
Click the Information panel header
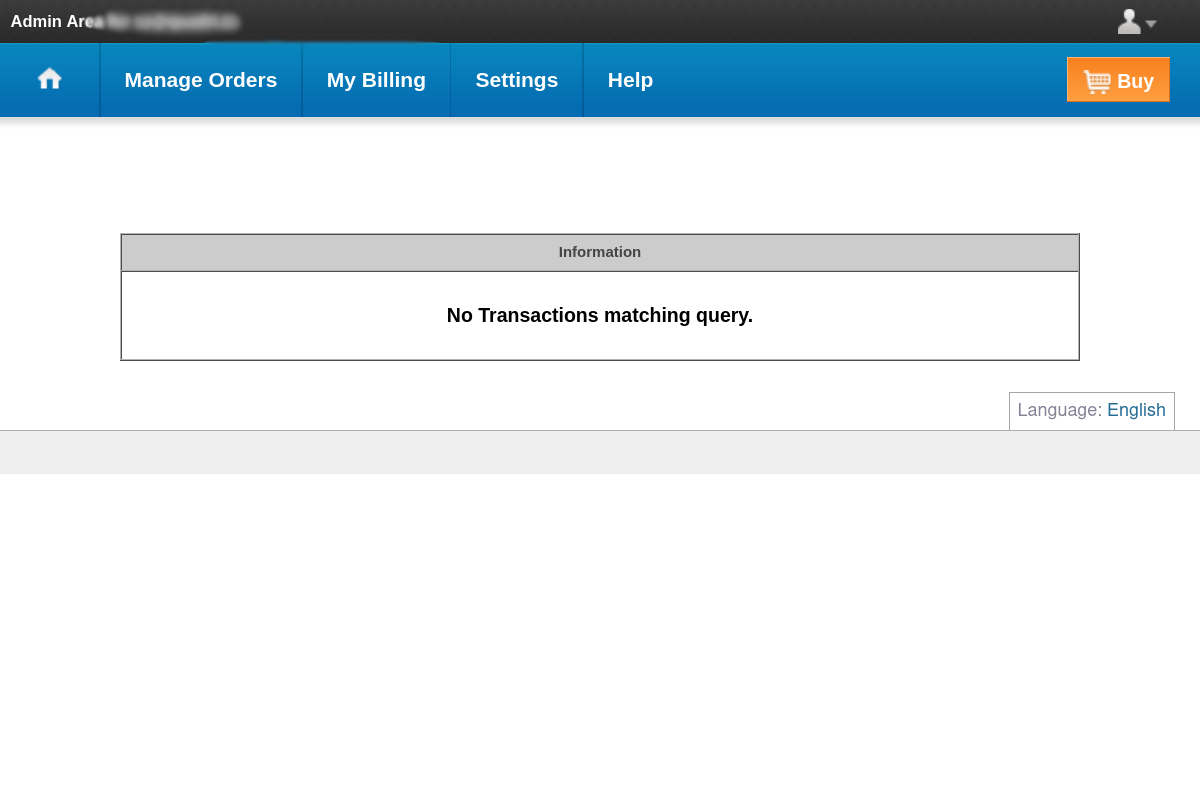click(x=600, y=252)
